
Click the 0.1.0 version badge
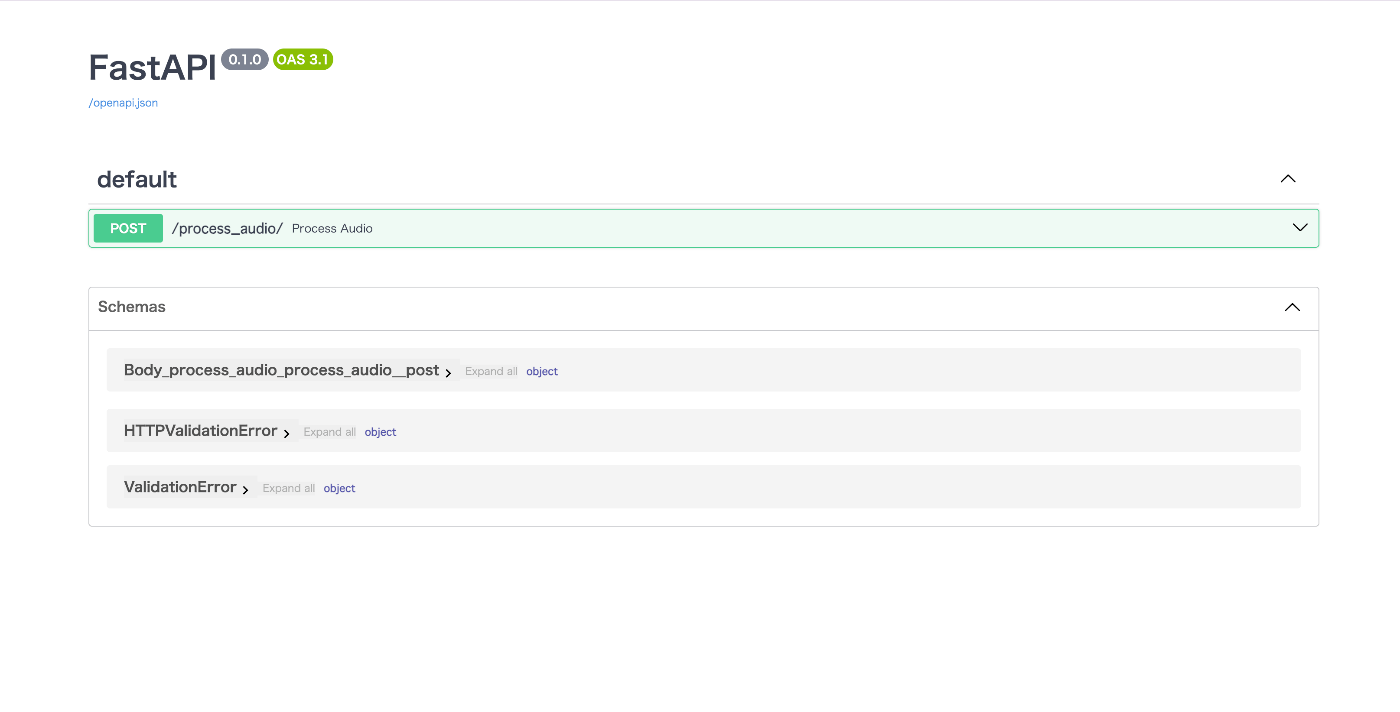245,60
